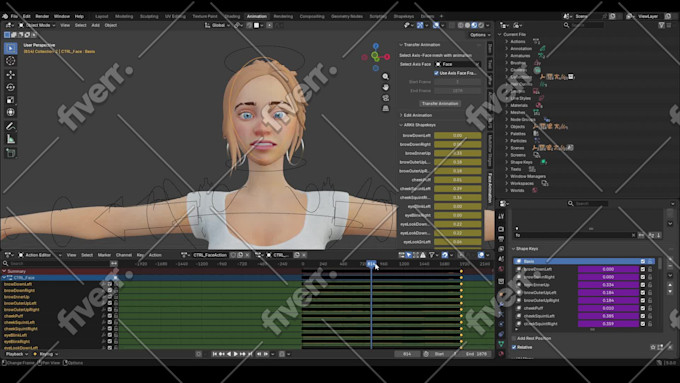Toggle the Basis shape key checkbox
The width and height of the screenshot is (680, 383).
(643, 261)
